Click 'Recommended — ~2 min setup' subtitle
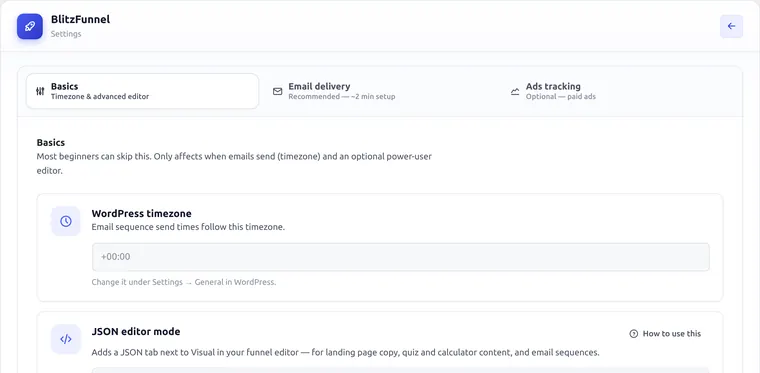The width and height of the screenshot is (760, 373). pyautogui.click(x=342, y=97)
